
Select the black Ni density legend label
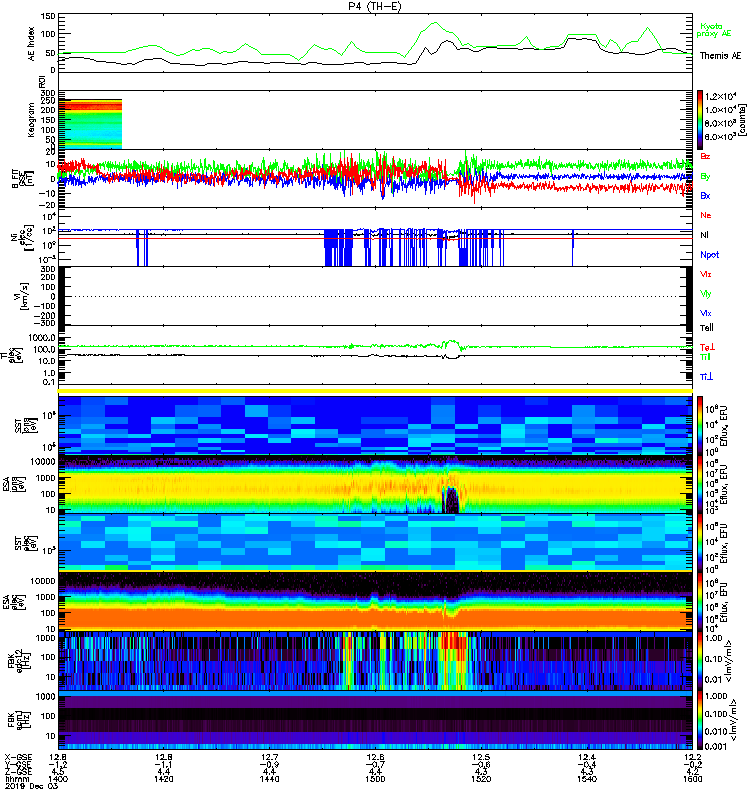click(x=705, y=235)
